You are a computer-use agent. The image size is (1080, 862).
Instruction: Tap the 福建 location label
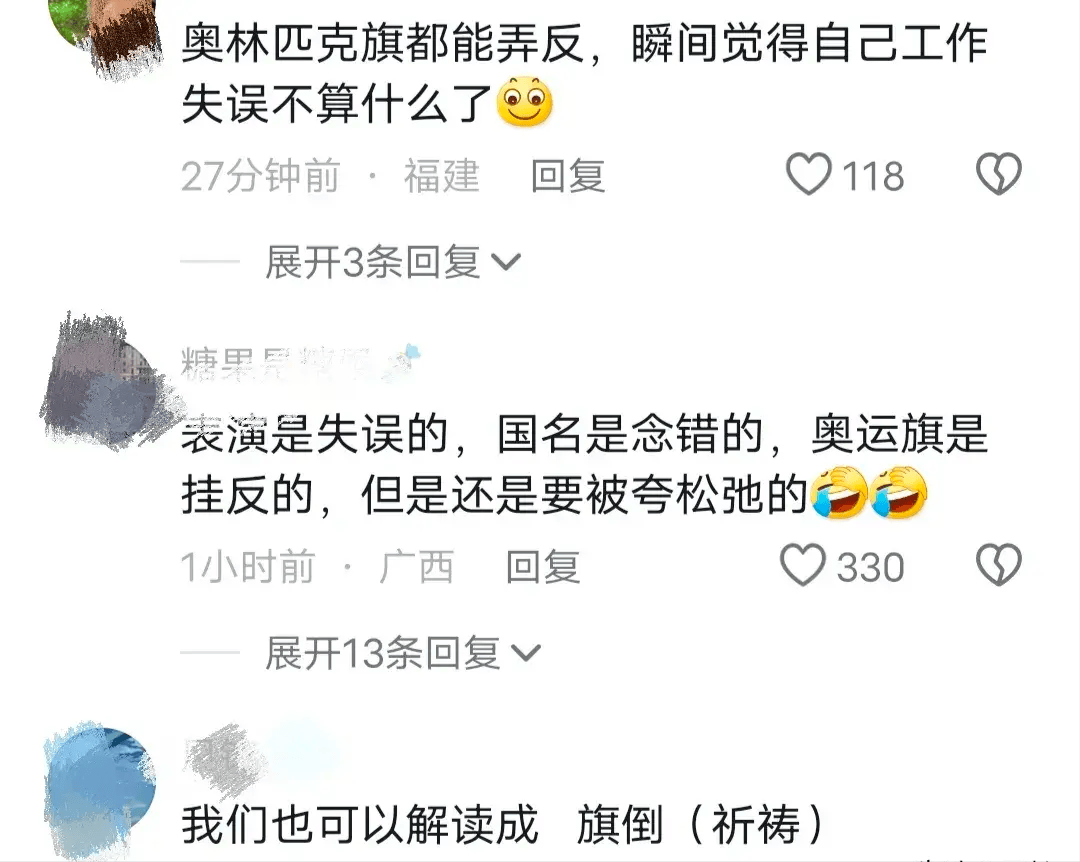point(442,176)
